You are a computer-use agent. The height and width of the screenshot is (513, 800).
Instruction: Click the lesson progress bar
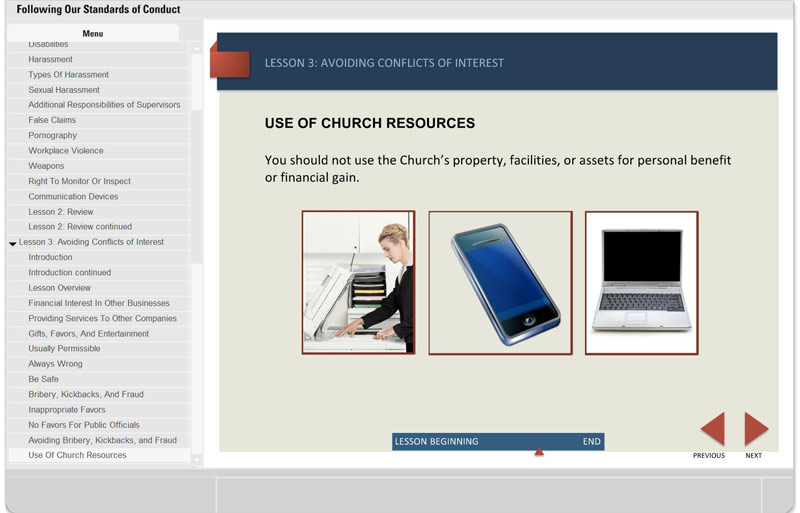(497, 441)
